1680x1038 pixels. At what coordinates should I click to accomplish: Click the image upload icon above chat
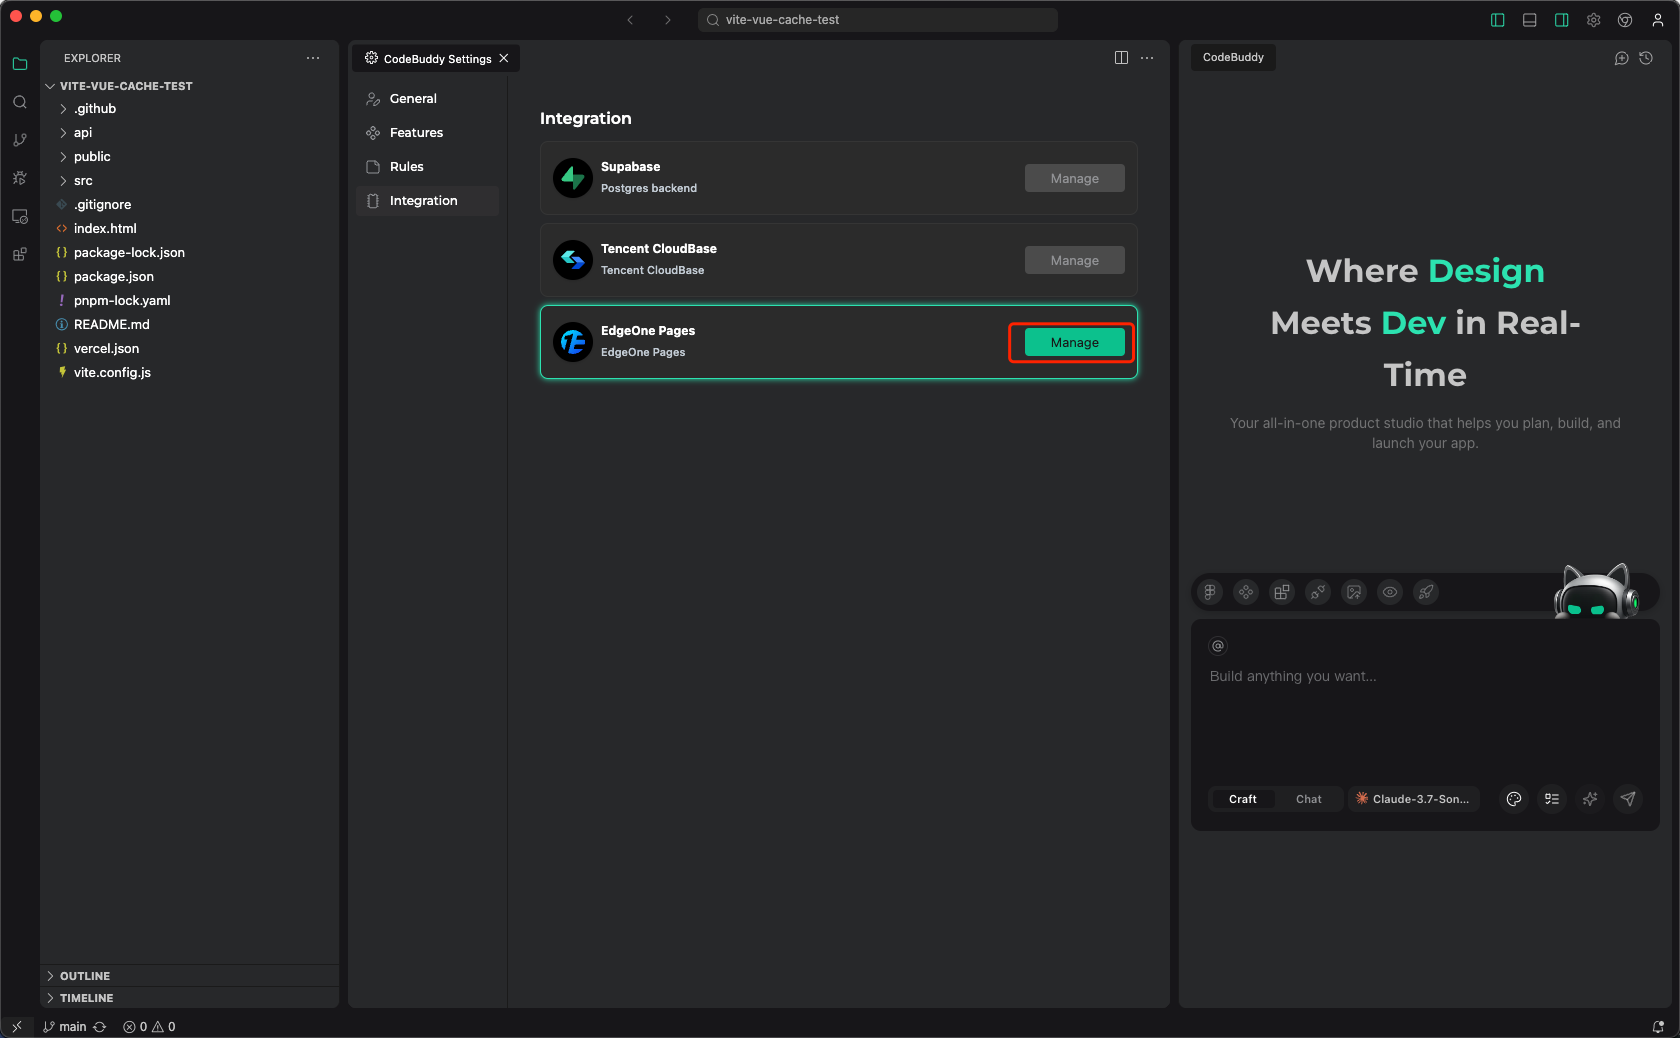coord(1354,592)
